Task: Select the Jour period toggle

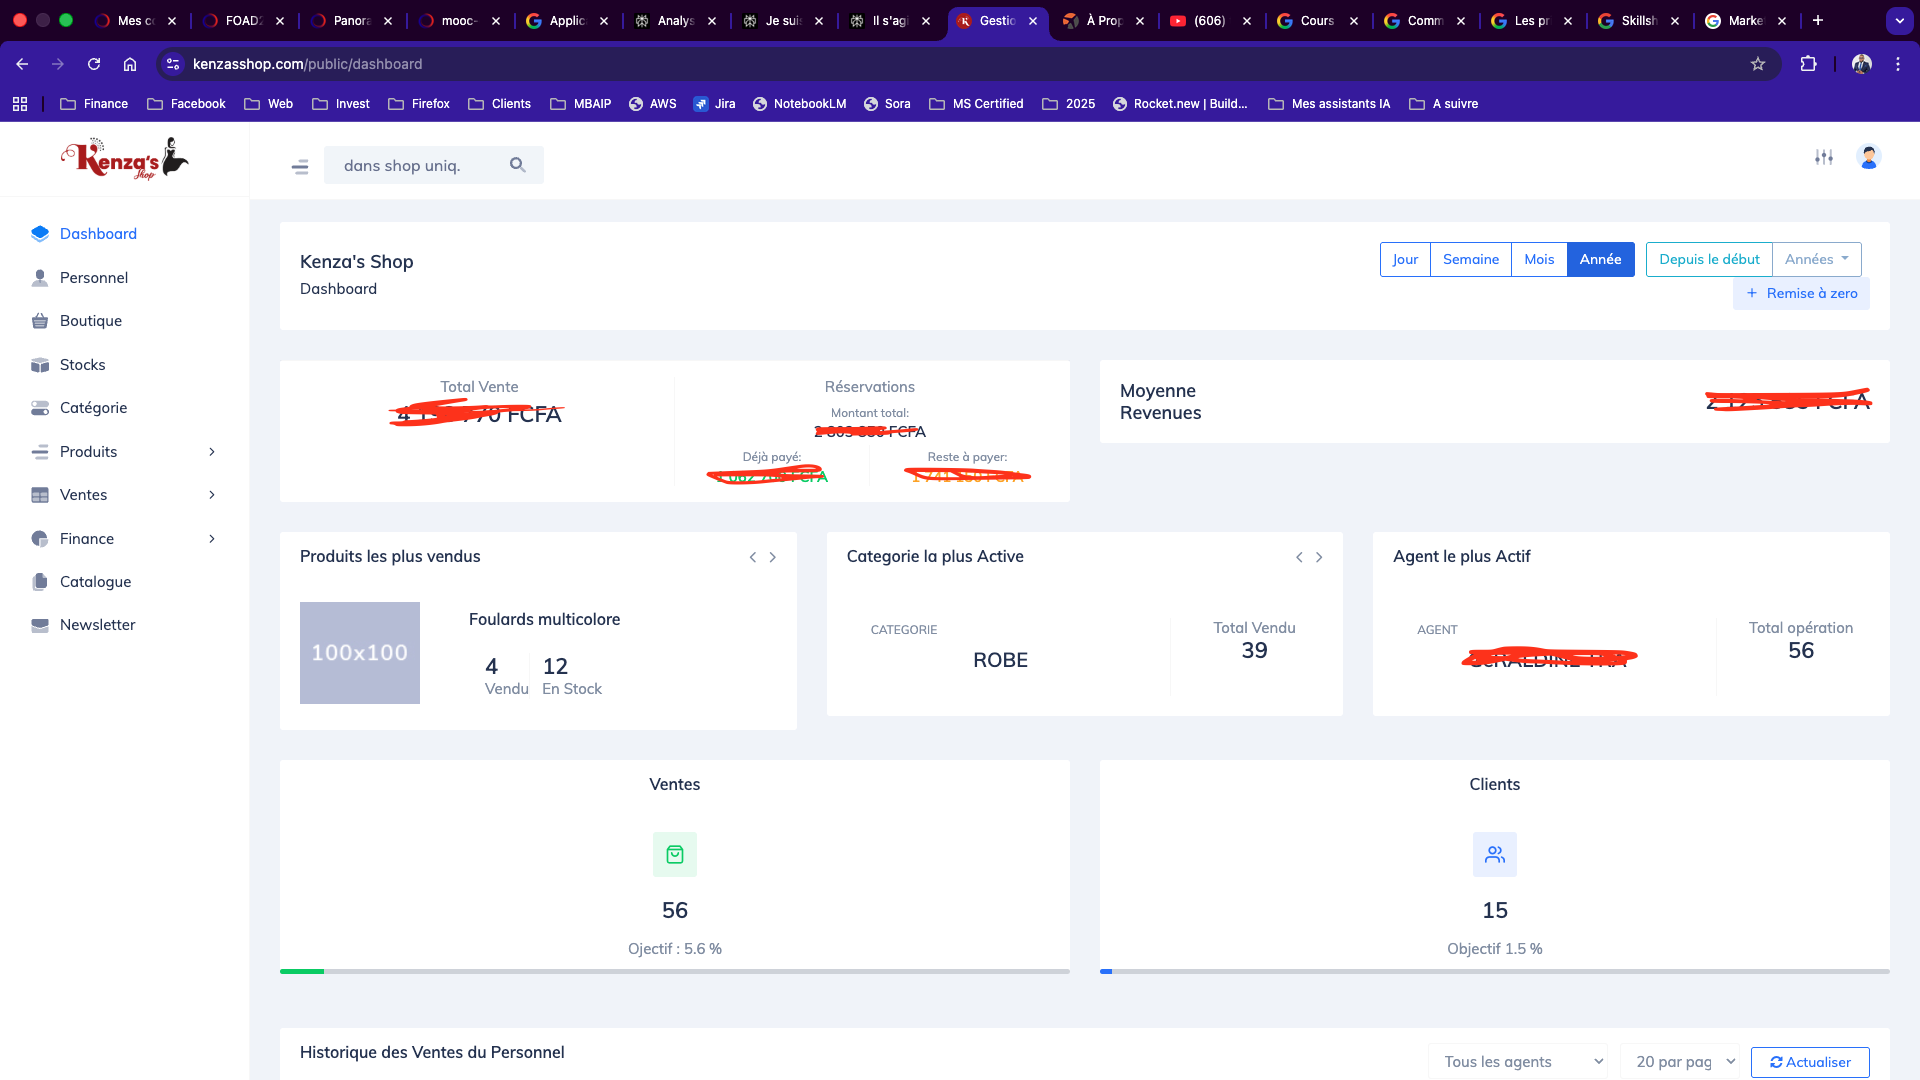Action: 1405,259
